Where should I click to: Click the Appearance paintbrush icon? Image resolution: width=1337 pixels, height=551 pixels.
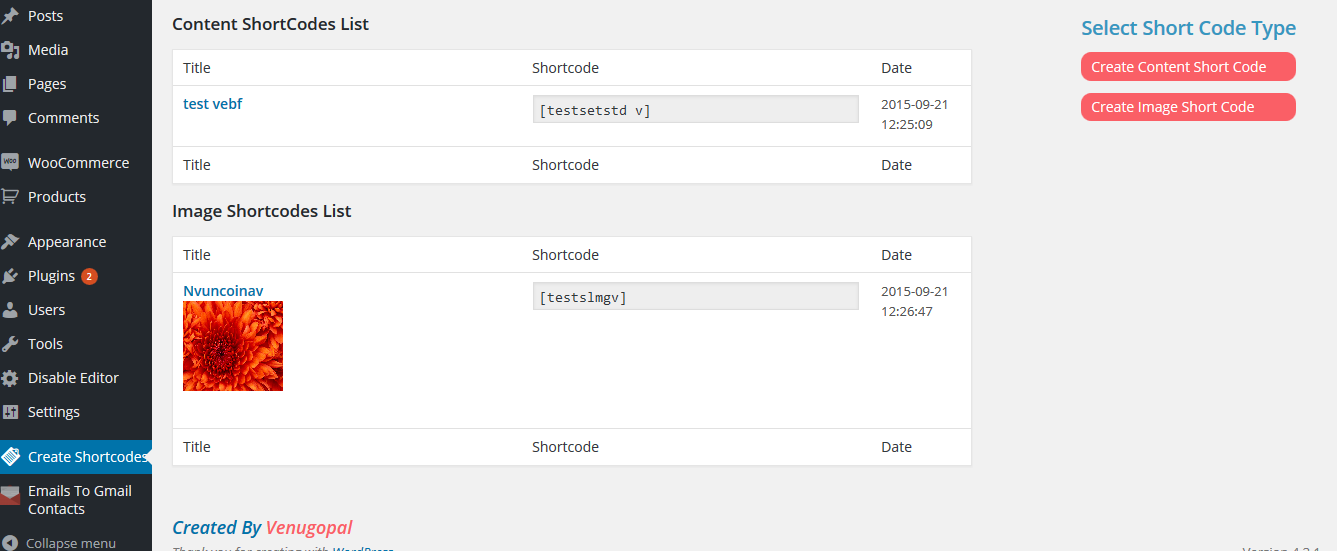[x=10, y=242]
